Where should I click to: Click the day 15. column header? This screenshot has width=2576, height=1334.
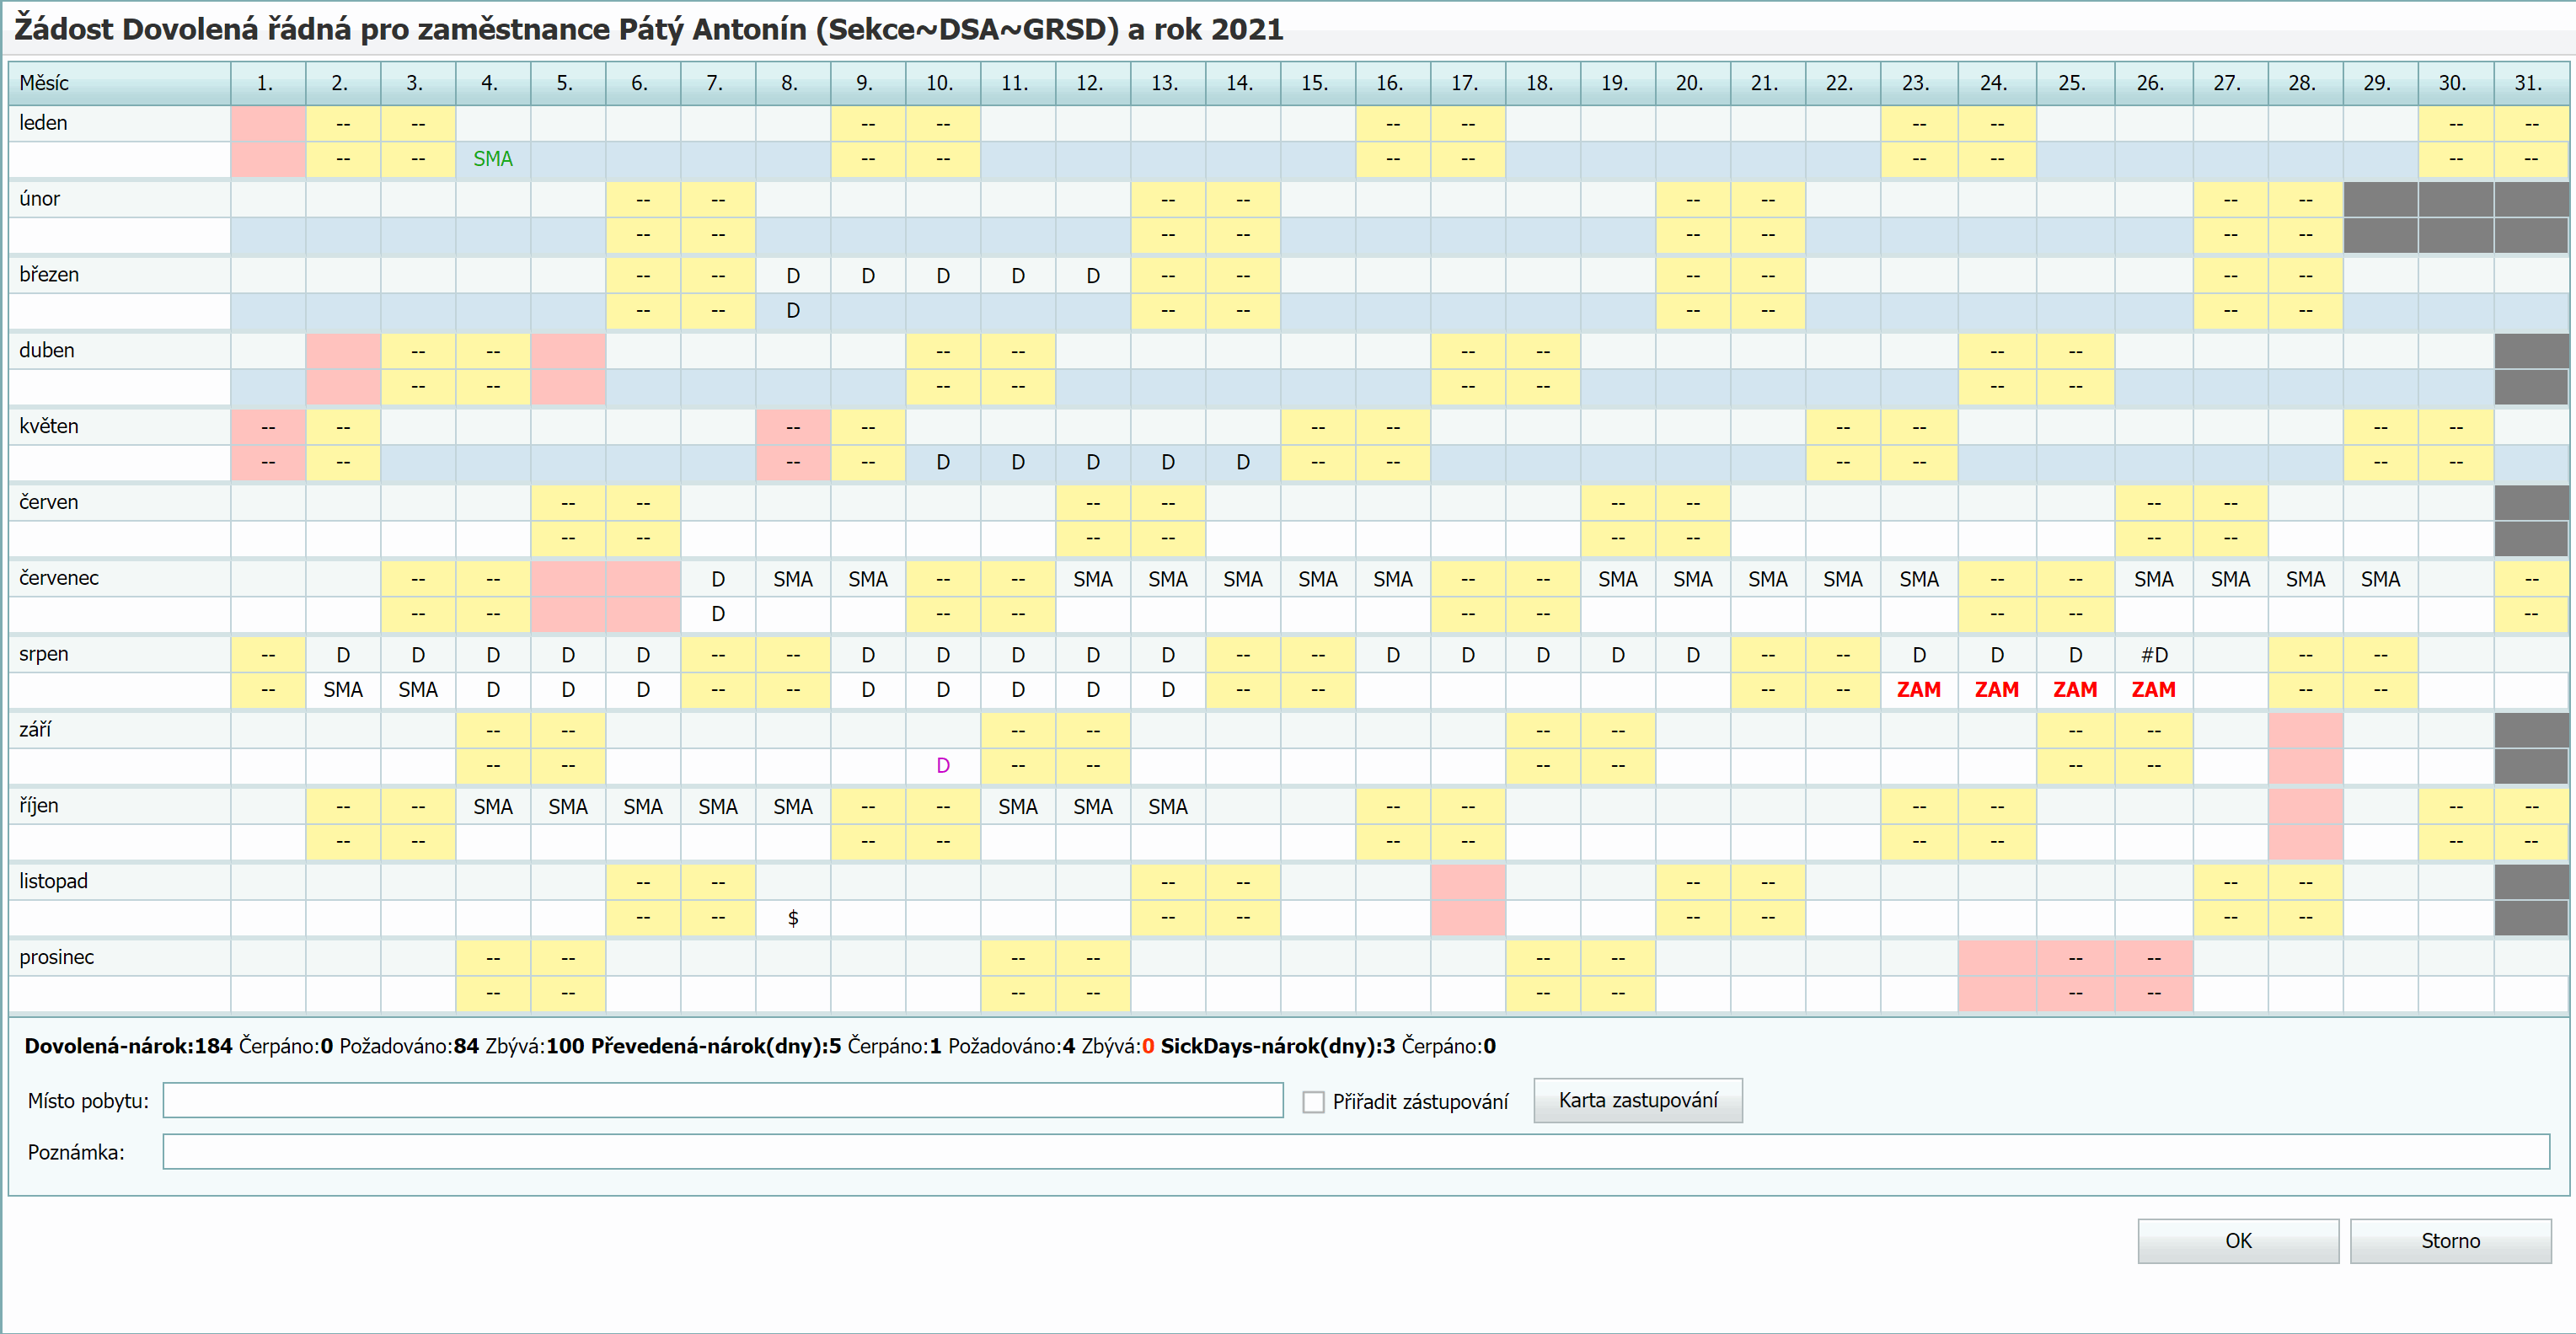pos(1318,83)
